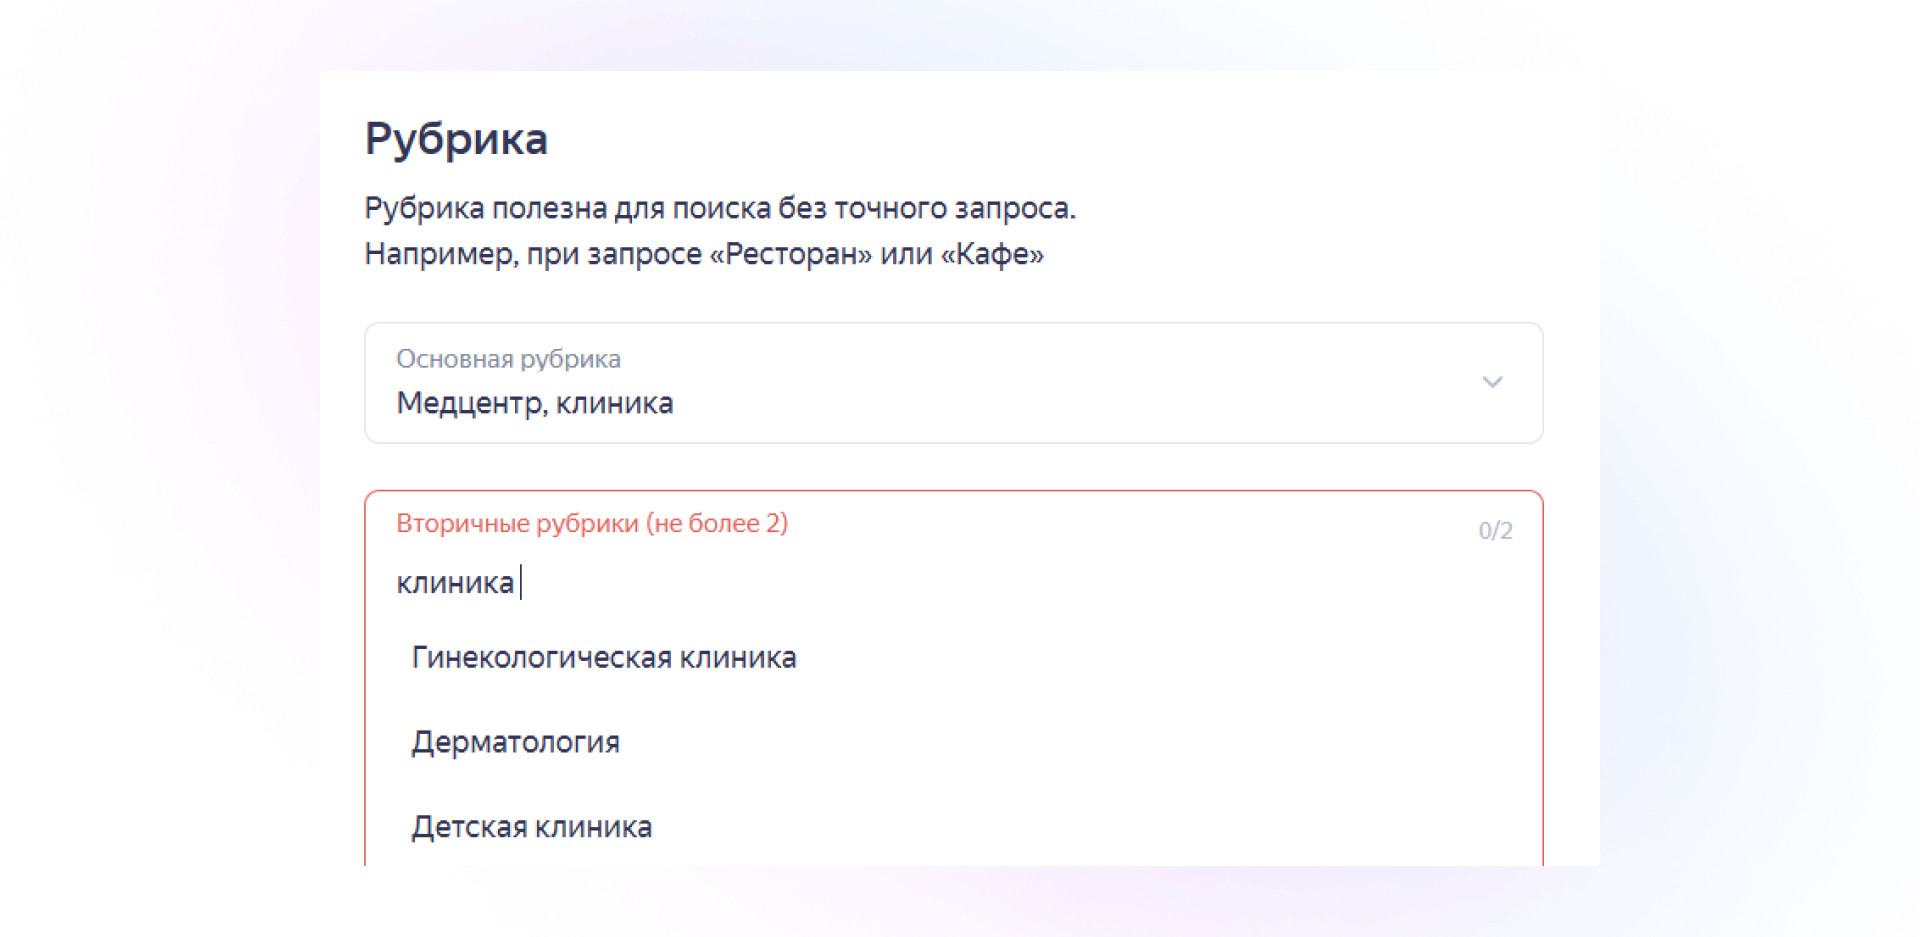
Task: Click the word "Гинекологическая" in the first suggestion
Action: [x=541, y=657]
